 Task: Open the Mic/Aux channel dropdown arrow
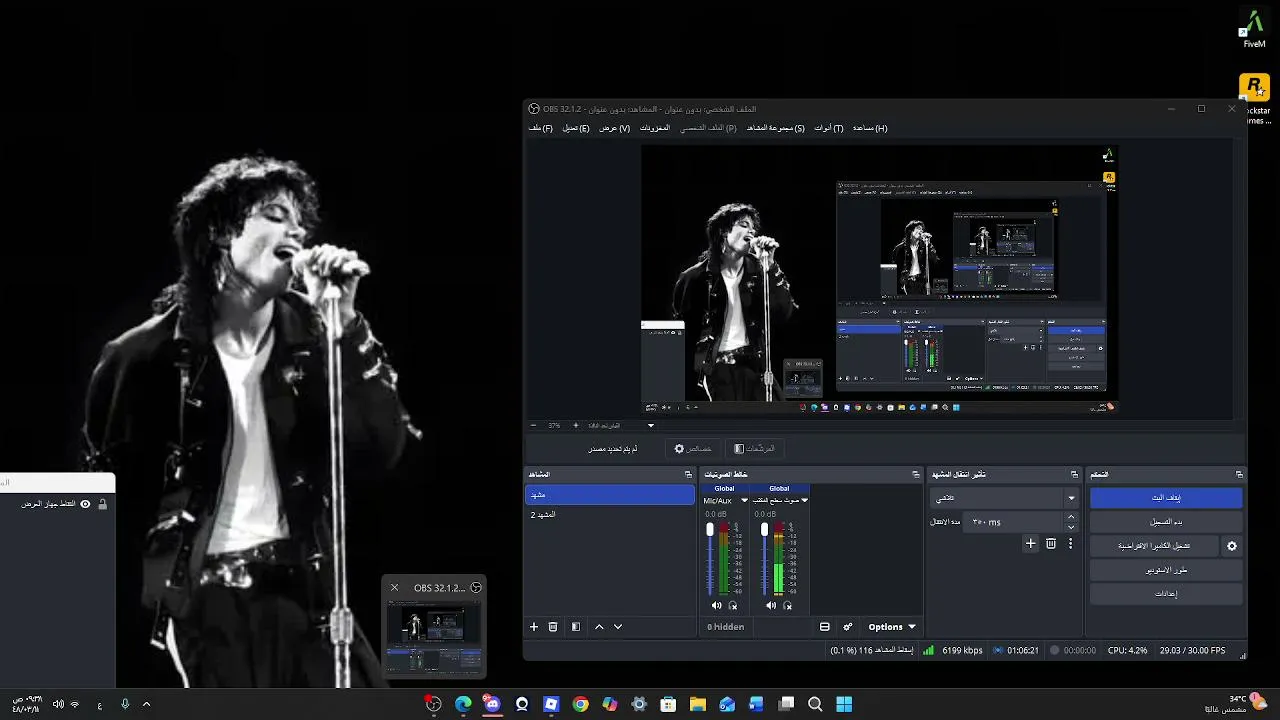[744, 500]
